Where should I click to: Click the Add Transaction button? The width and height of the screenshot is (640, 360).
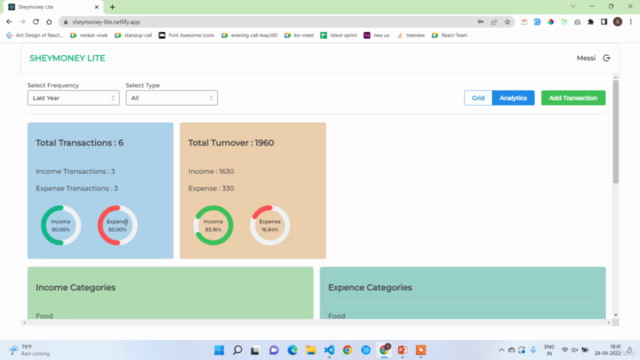click(x=573, y=98)
